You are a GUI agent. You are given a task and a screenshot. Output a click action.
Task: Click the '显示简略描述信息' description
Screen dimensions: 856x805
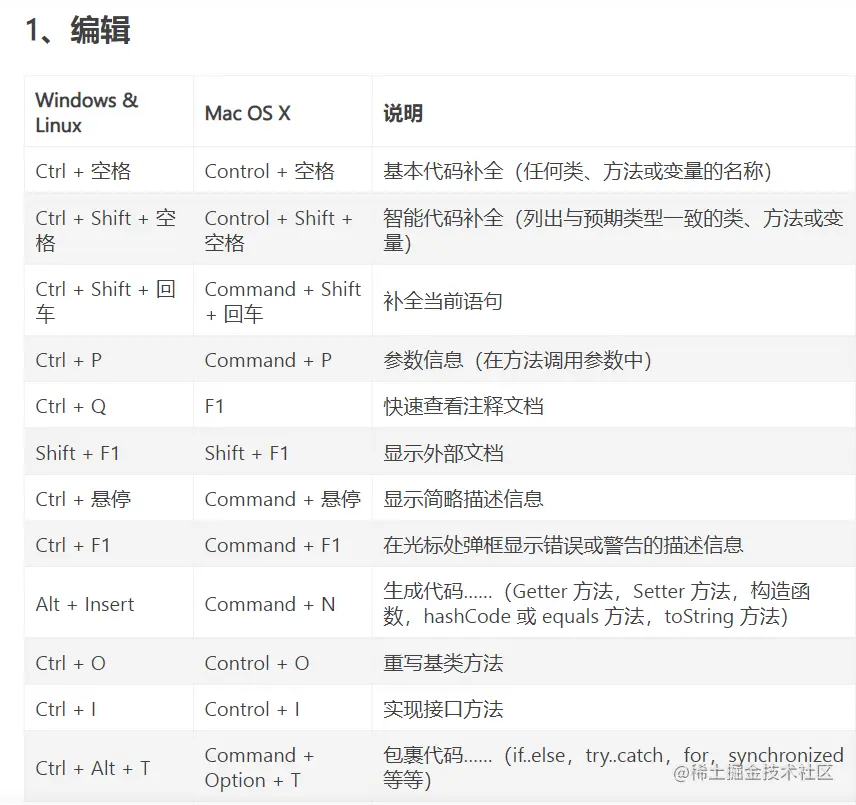tap(463, 499)
